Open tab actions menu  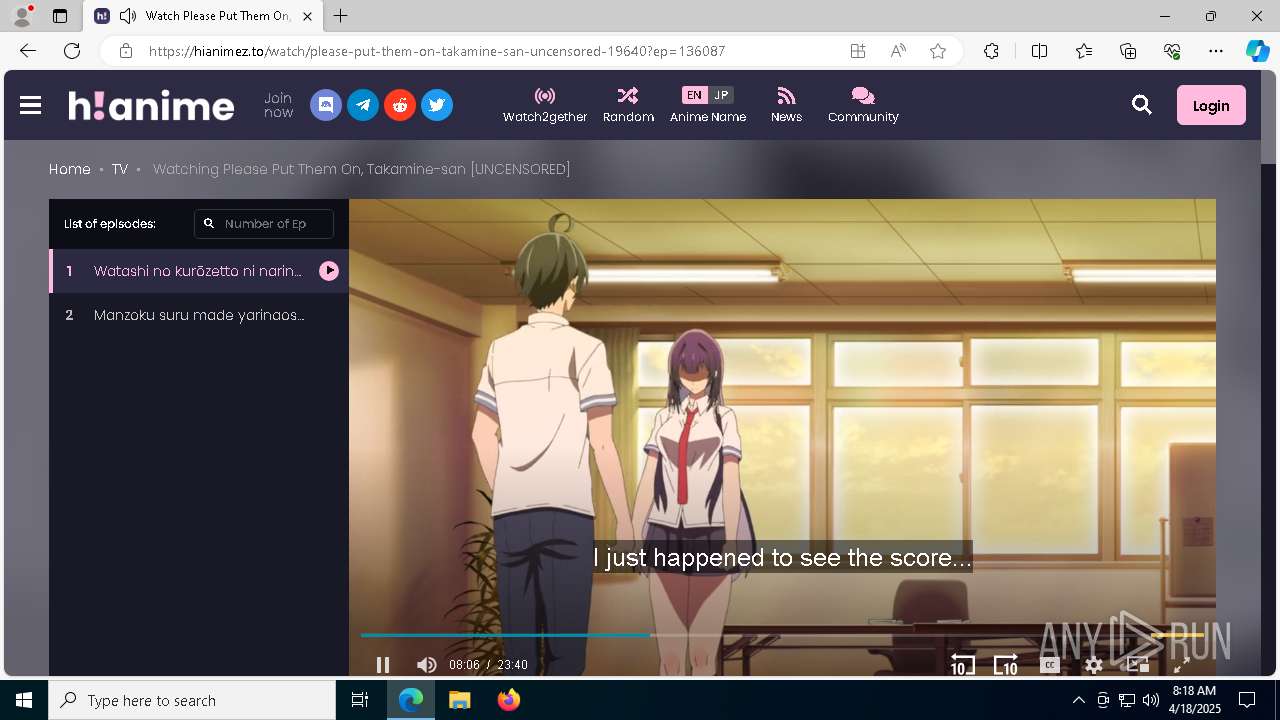60,16
